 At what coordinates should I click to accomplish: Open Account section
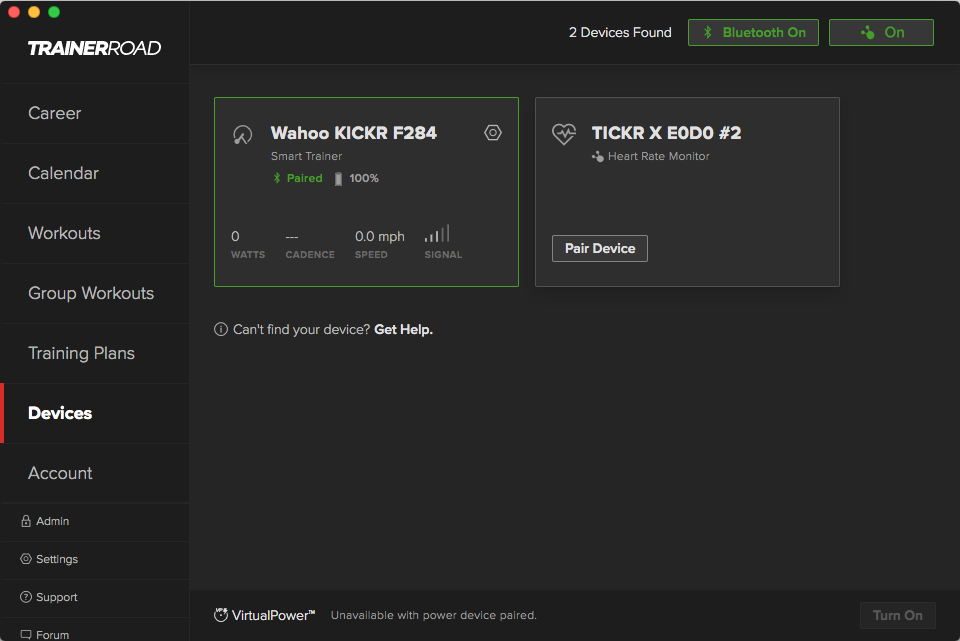point(95,473)
